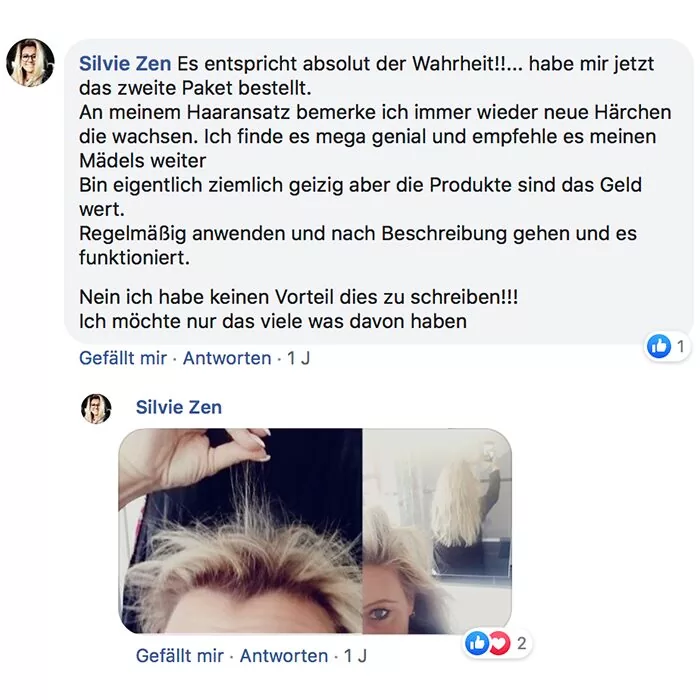Click Silvie Zen's name above the photo reply
The image size is (700, 700).
tap(179, 407)
